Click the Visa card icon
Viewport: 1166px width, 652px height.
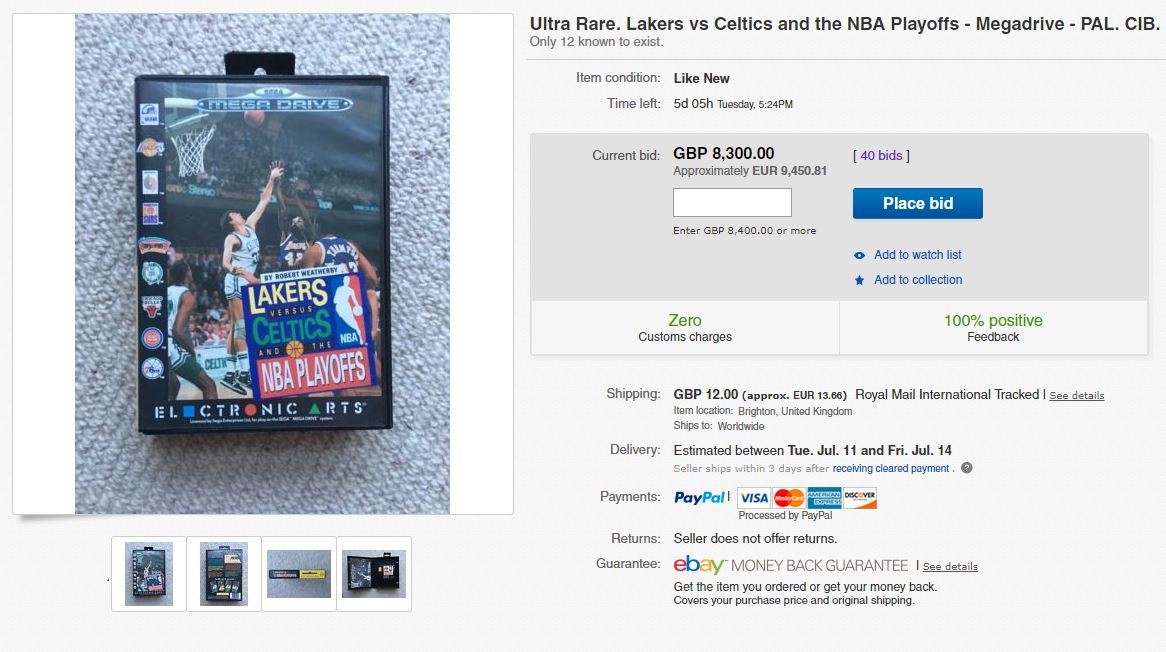click(754, 498)
